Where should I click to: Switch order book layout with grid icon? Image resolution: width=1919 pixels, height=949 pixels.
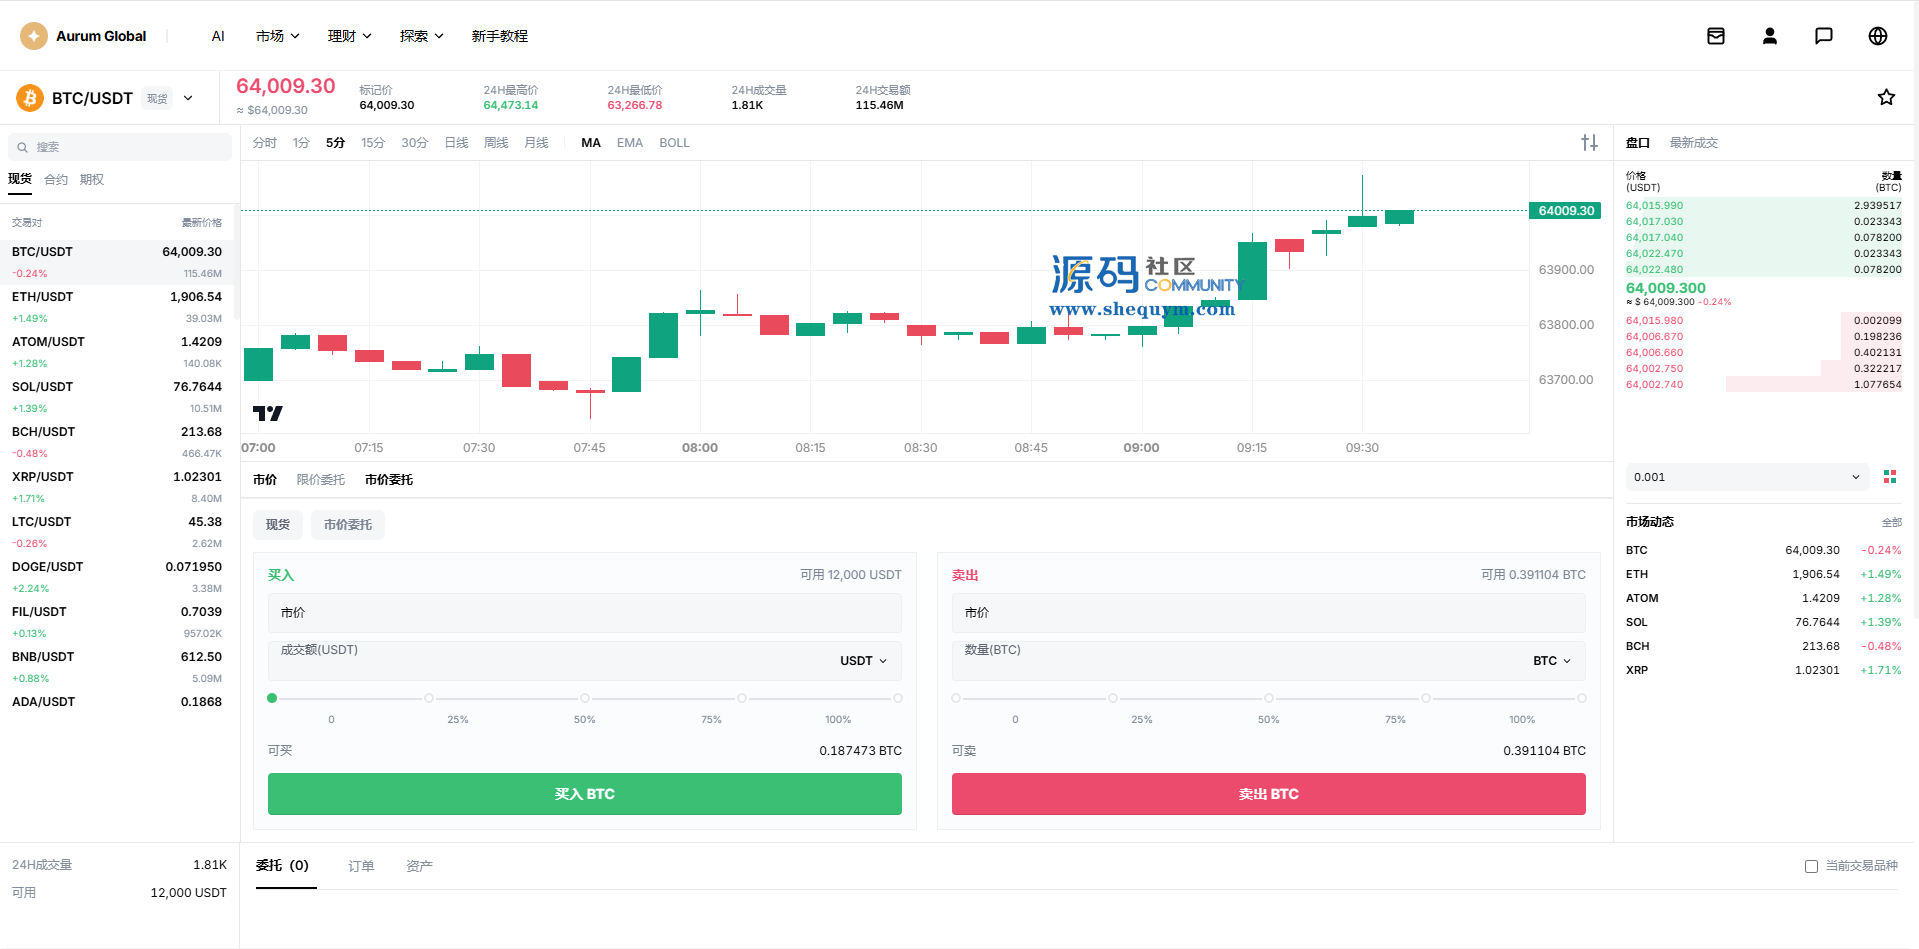[1890, 477]
